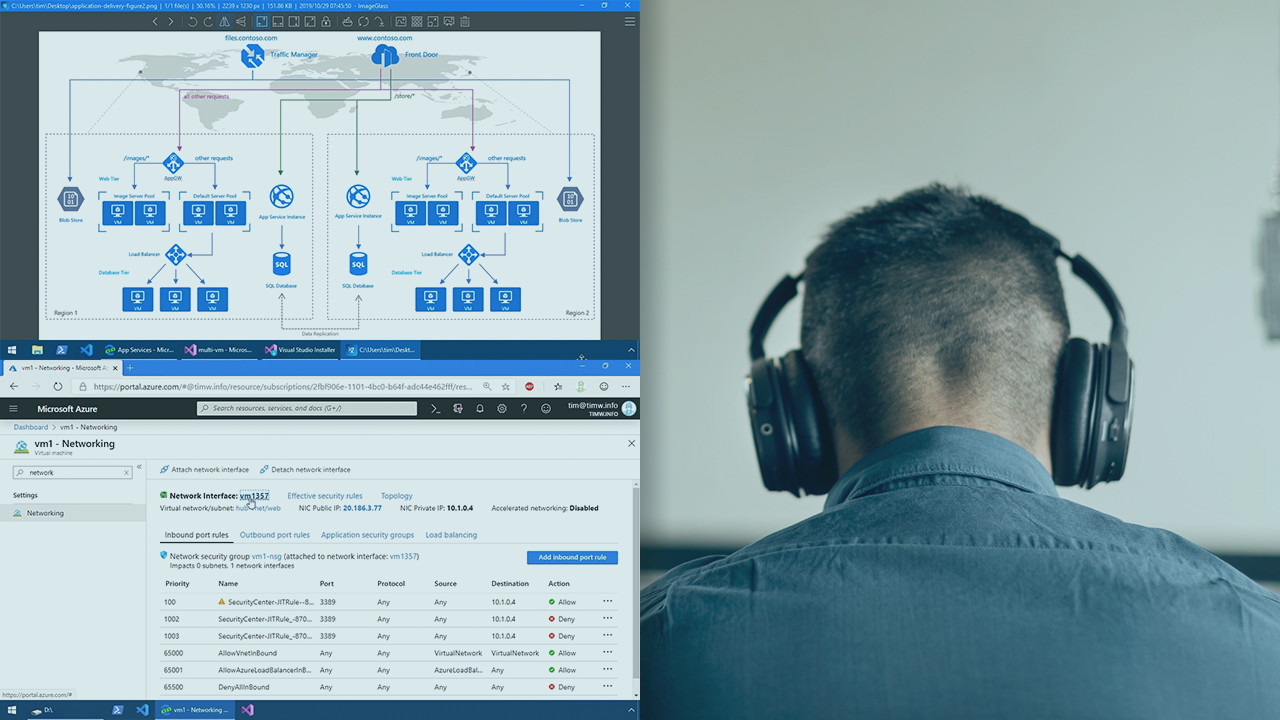Open Azure notifications bell
The image size is (1280, 720).
480,409
